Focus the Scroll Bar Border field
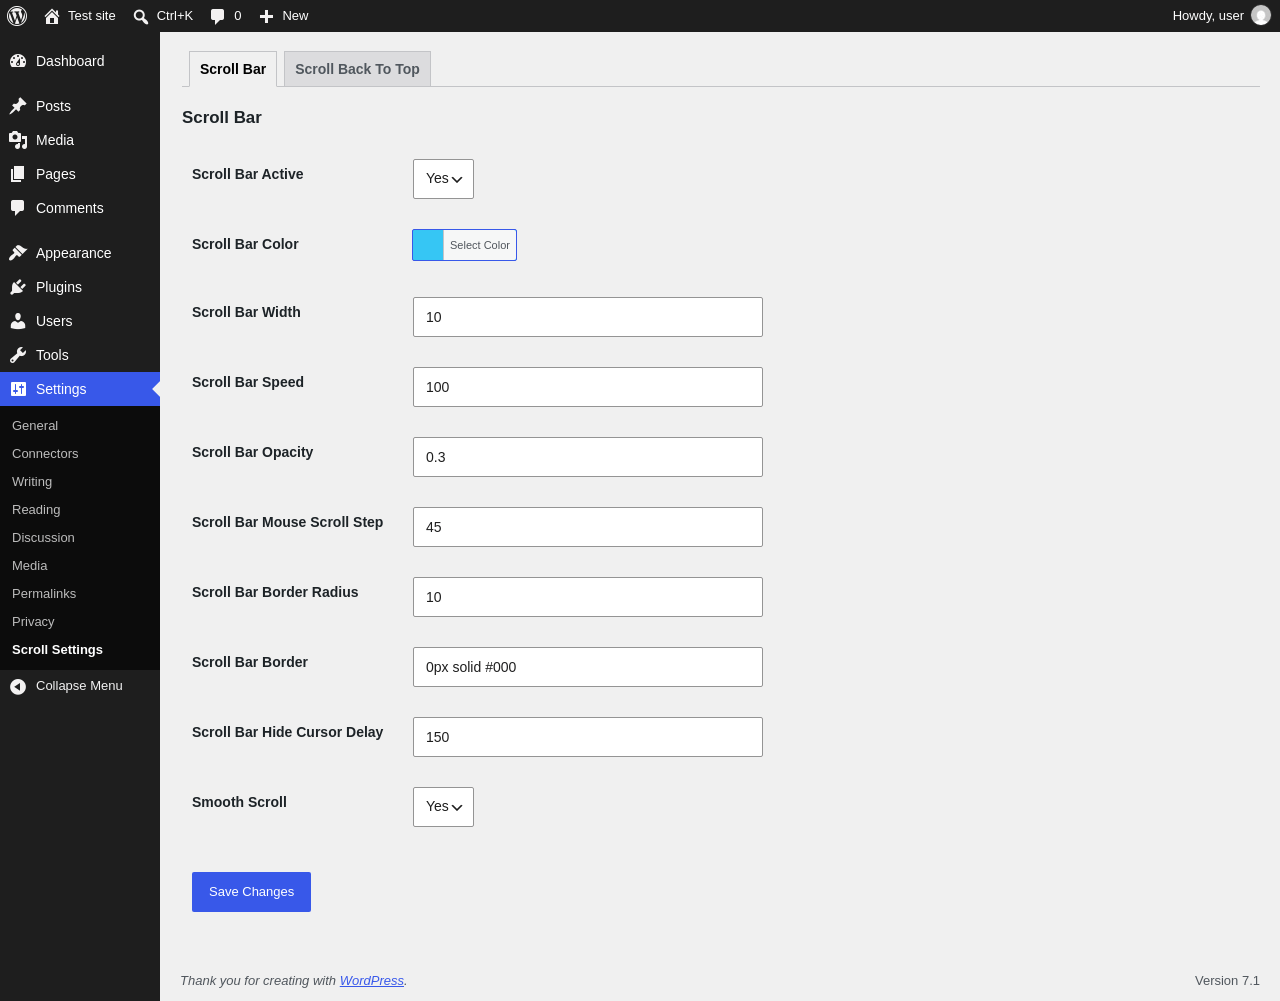The width and height of the screenshot is (1280, 1001). 588,667
